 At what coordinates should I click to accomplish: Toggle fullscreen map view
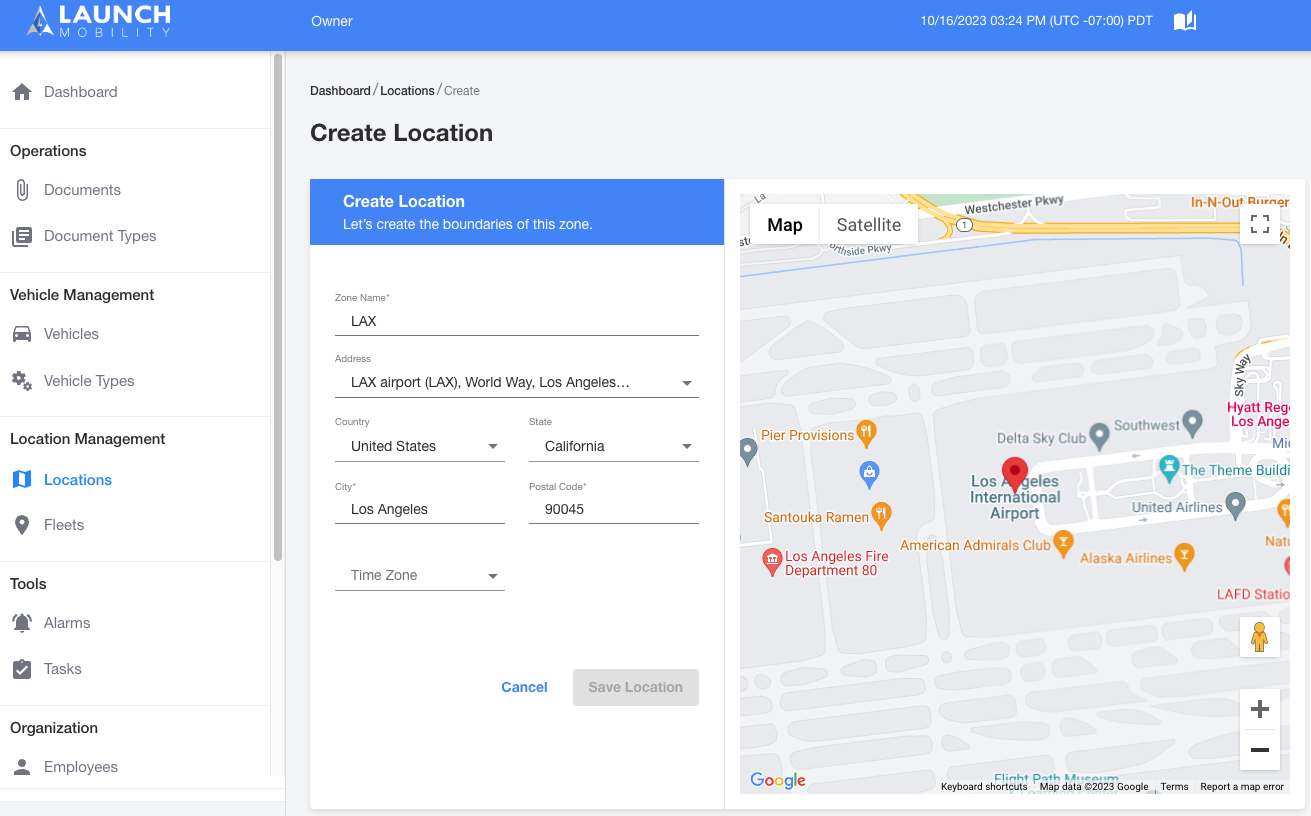[x=1260, y=224]
